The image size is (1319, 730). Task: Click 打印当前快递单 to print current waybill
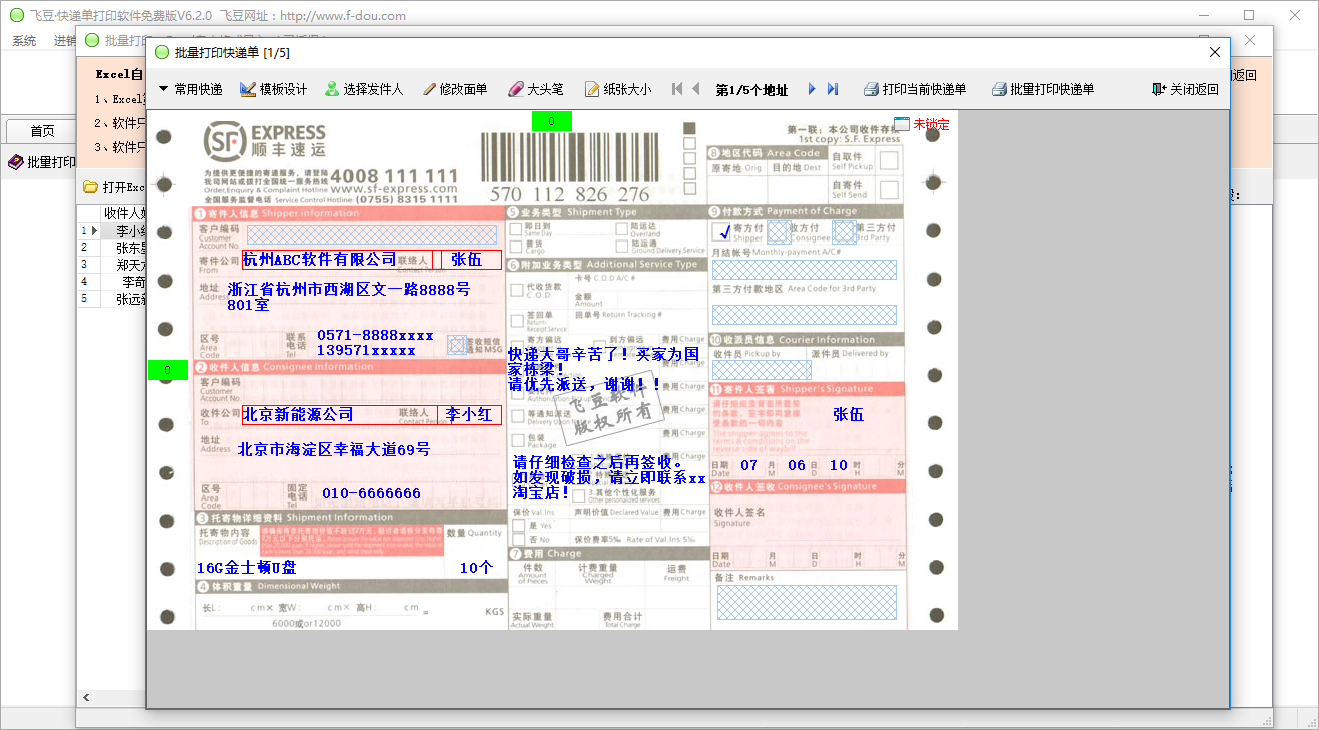(915, 89)
